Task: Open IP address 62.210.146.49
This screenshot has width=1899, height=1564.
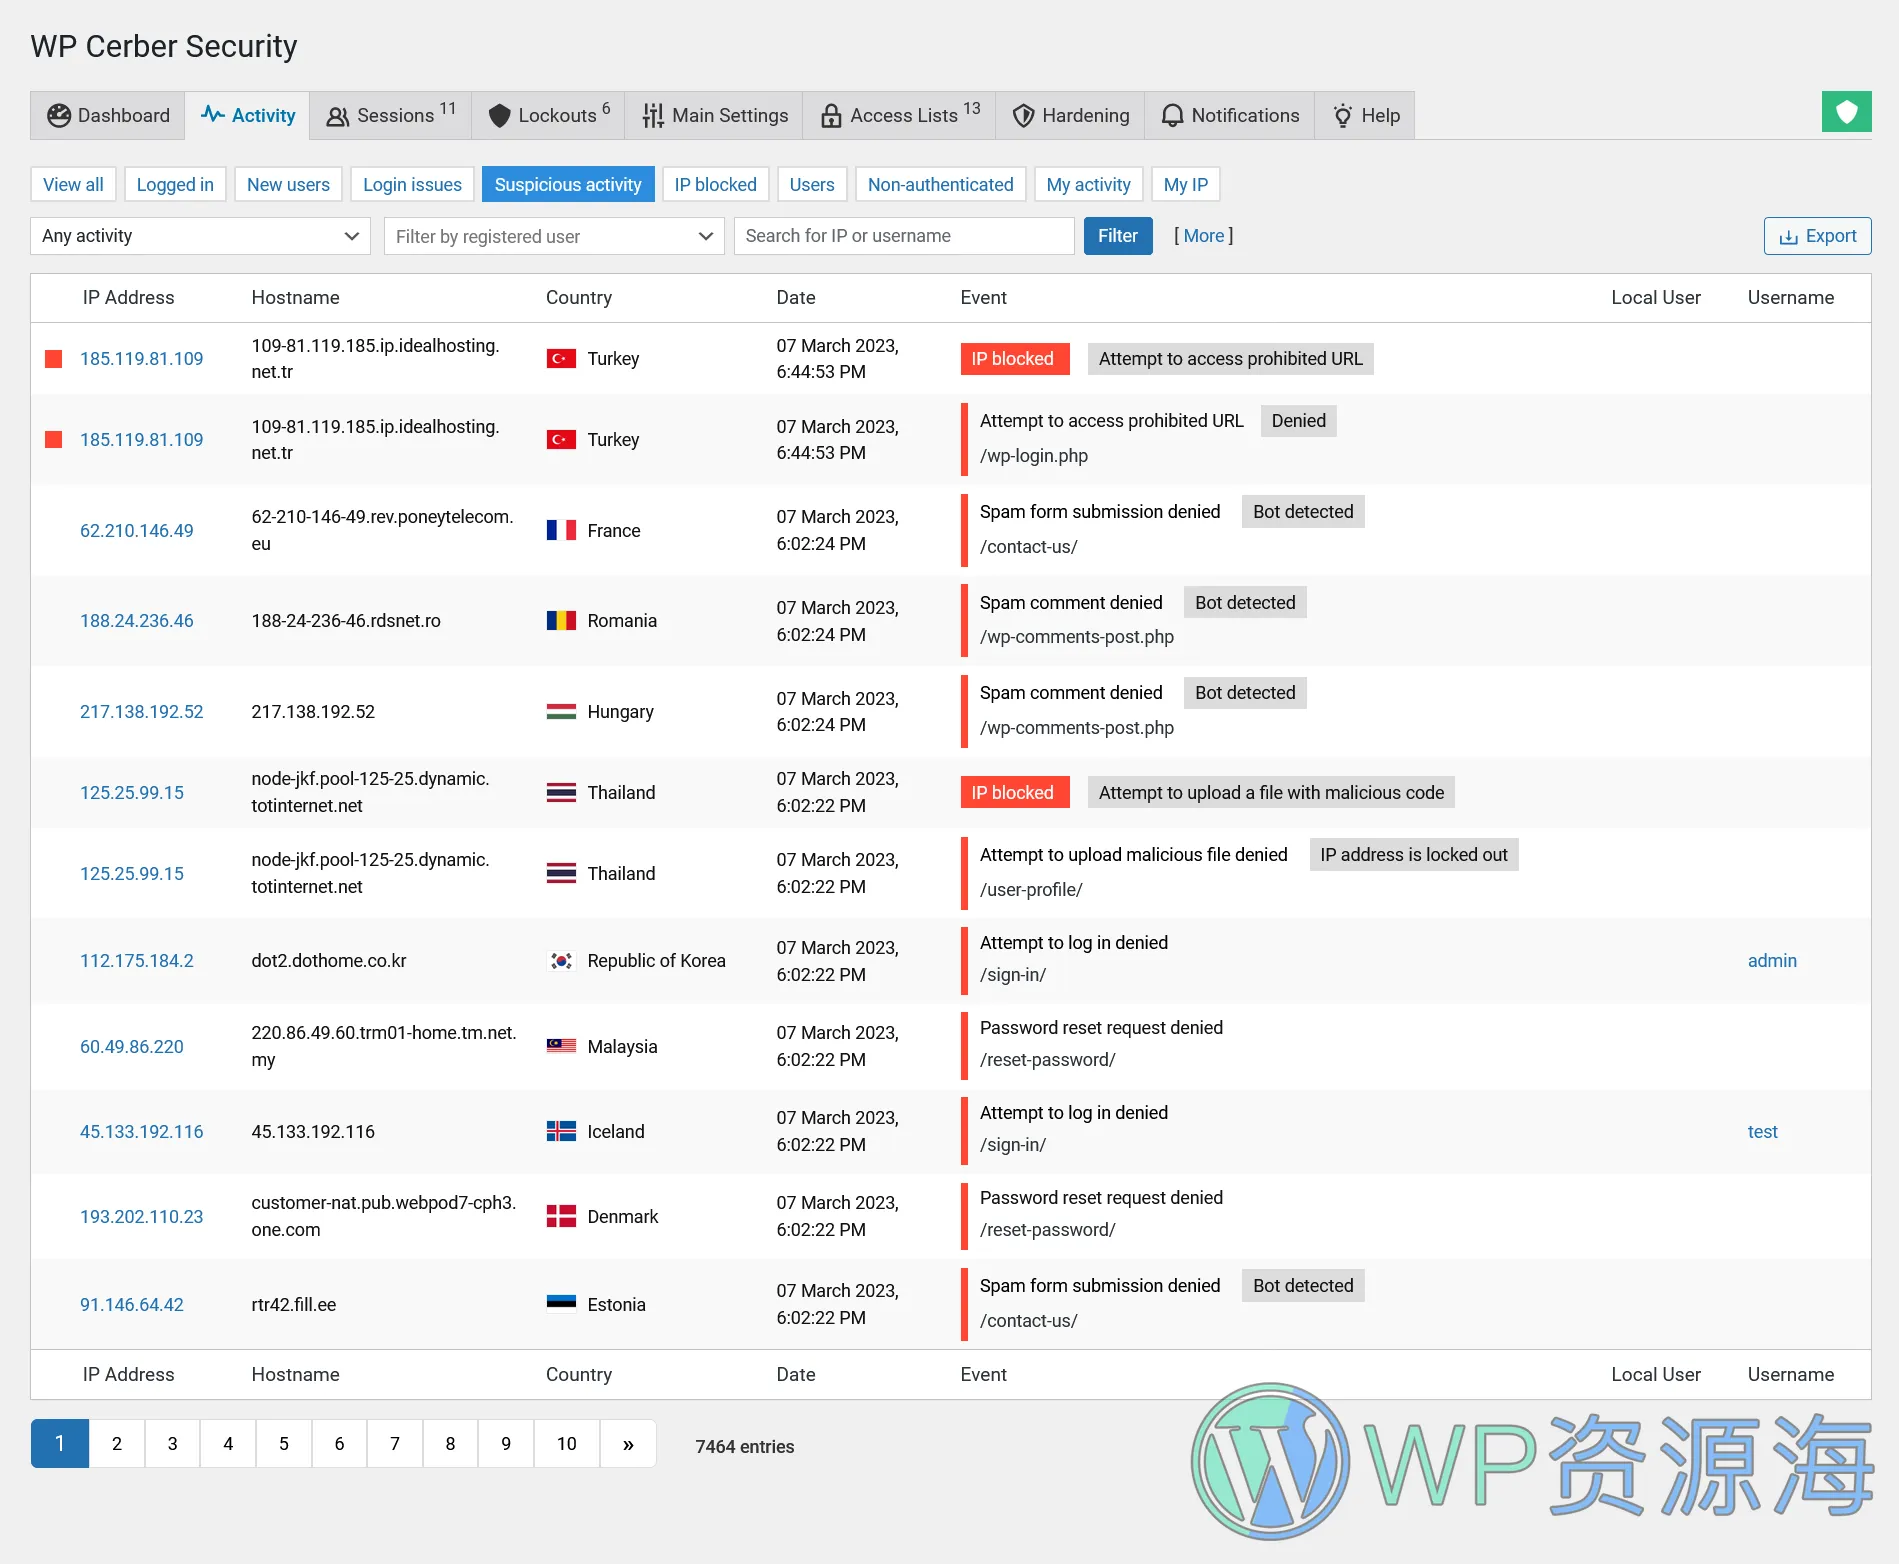Action: [x=137, y=530]
